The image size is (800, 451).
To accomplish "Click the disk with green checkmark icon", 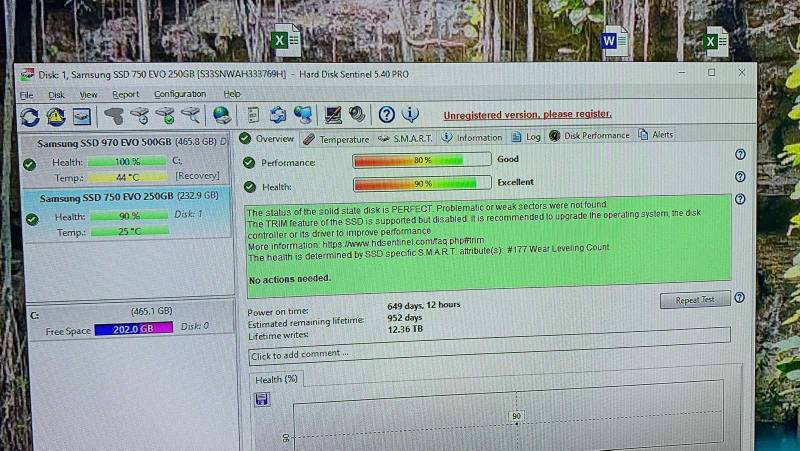I will 165,116.
